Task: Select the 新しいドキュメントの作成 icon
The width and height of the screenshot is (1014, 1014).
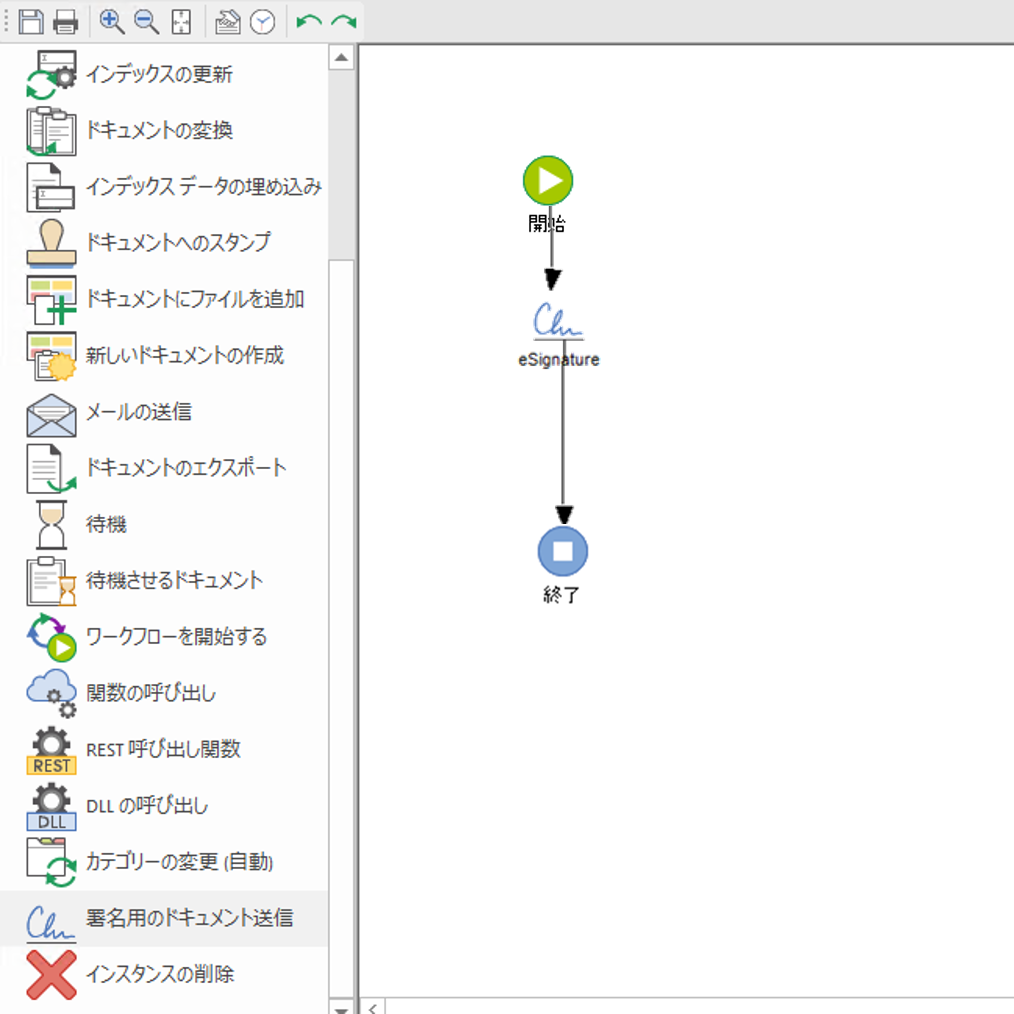Action: 51,356
